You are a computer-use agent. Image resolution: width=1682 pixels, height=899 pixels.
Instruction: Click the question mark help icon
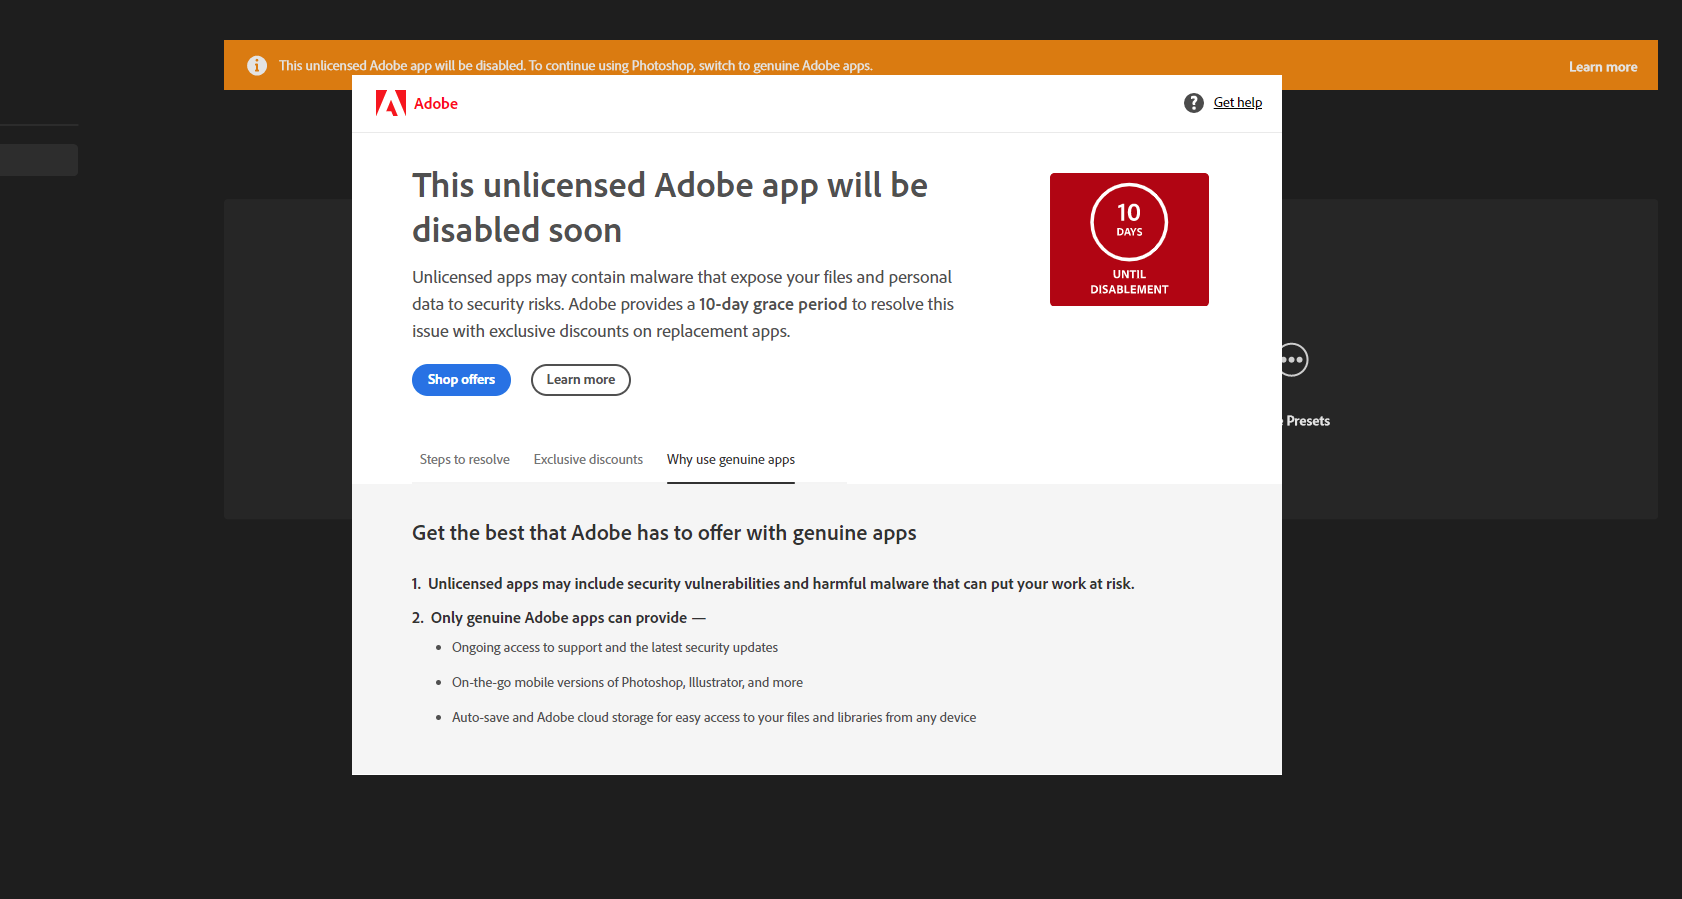[x=1193, y=103]
